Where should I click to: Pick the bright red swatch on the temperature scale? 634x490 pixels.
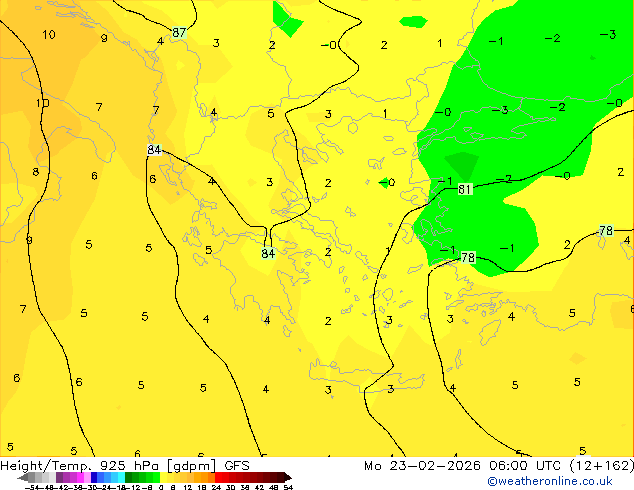[218, 478]
